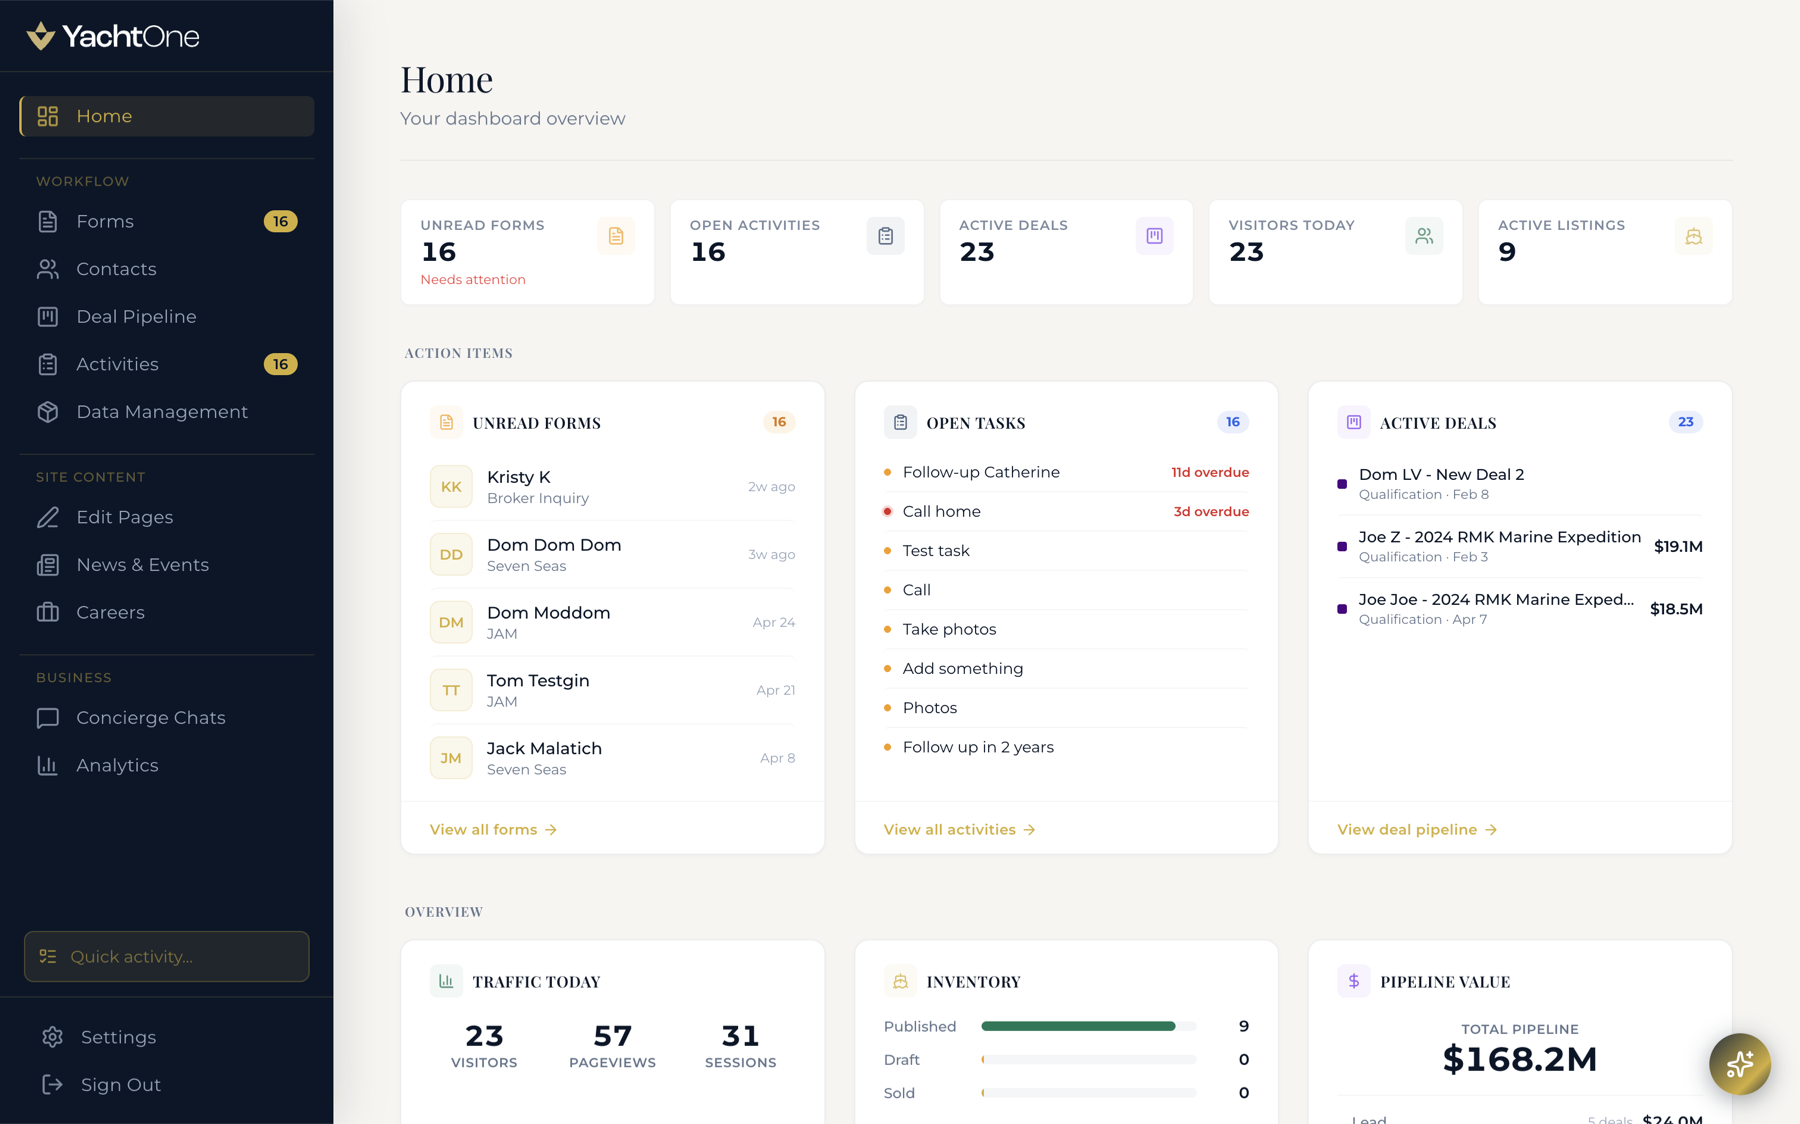Open Deal Pipeline in the sidebar
The image size is (1800, 1124).
[167, 316]
